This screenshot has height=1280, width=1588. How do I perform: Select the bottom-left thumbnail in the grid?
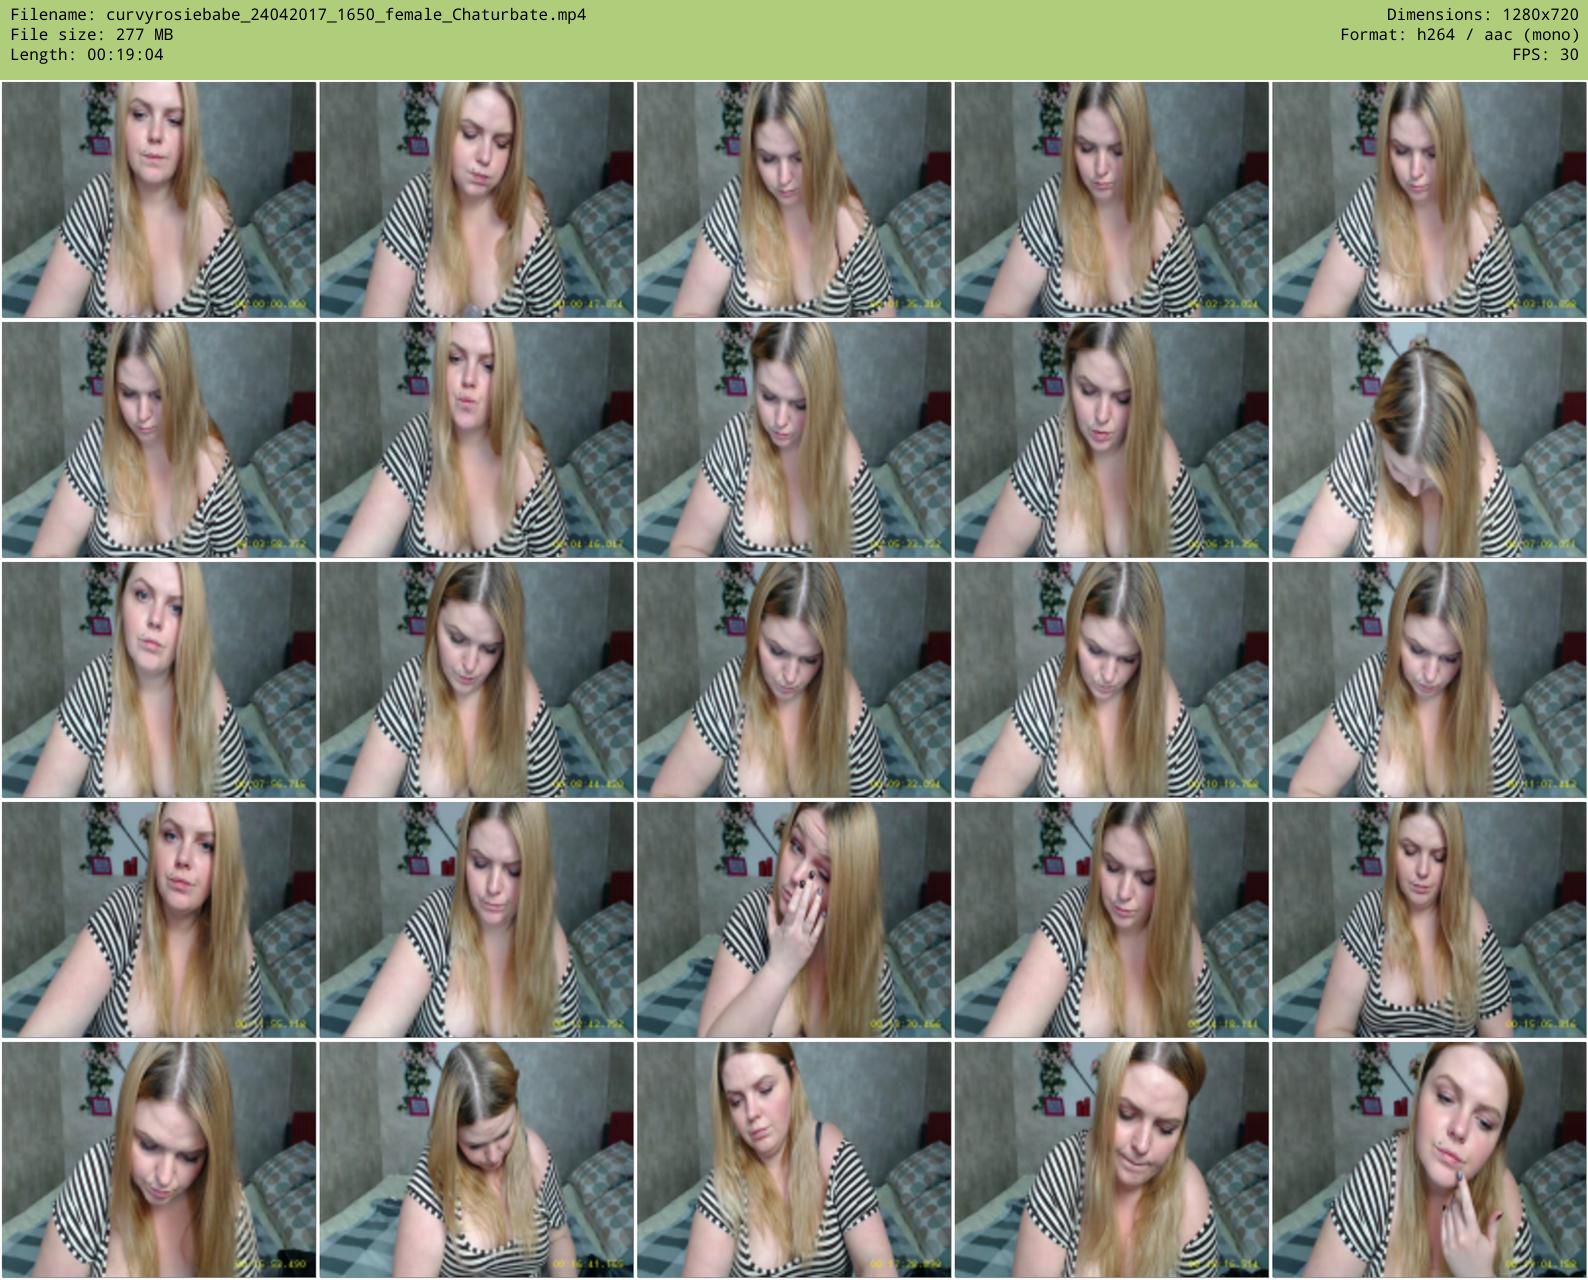(x=159, y=1160)
